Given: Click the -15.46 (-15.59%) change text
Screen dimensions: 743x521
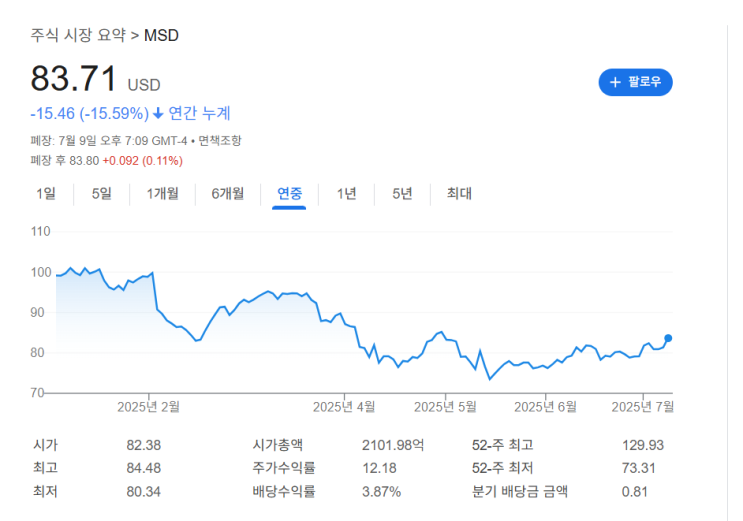Looking at the screenshot, I should [90, 113].
